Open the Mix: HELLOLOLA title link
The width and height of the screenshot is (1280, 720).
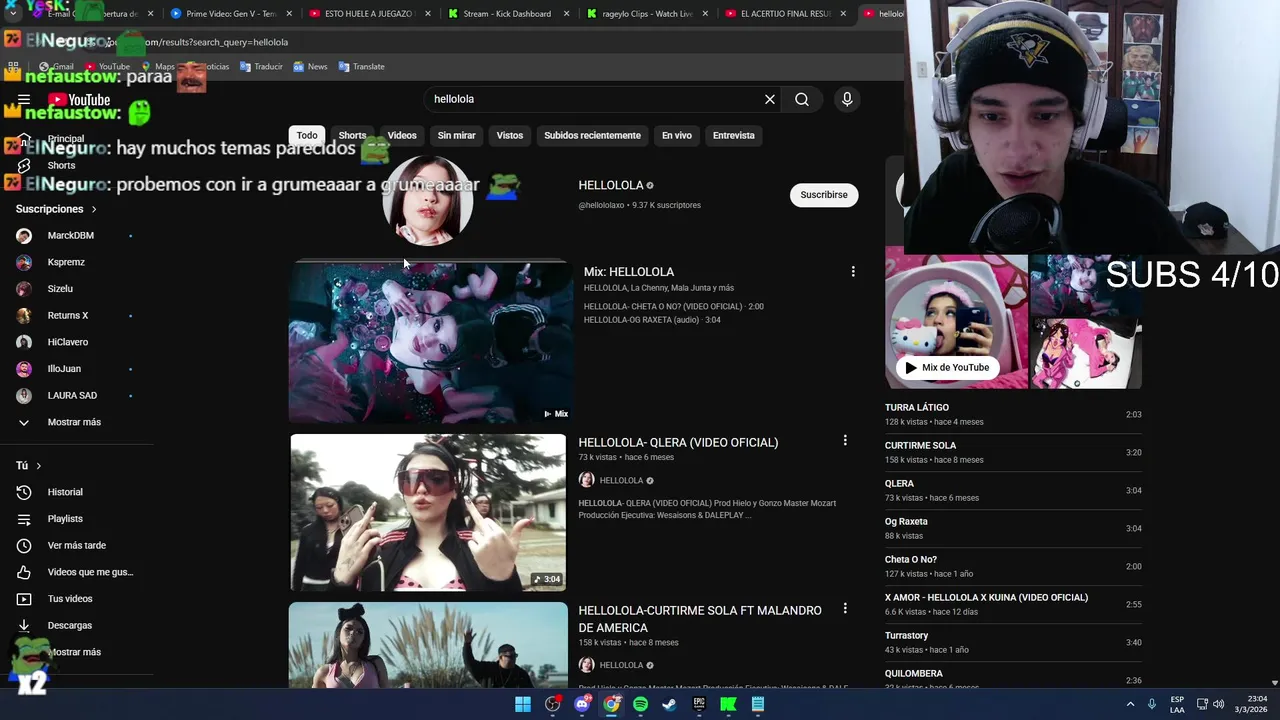click(629, 271)
